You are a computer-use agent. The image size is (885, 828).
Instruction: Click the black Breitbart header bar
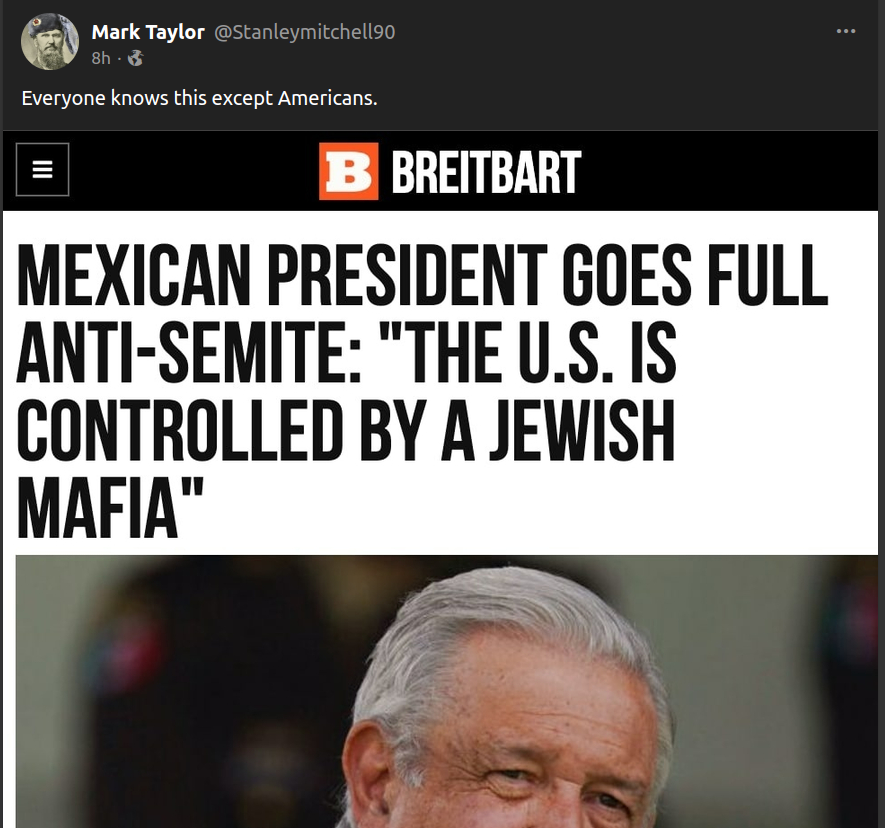coord(440,171)
